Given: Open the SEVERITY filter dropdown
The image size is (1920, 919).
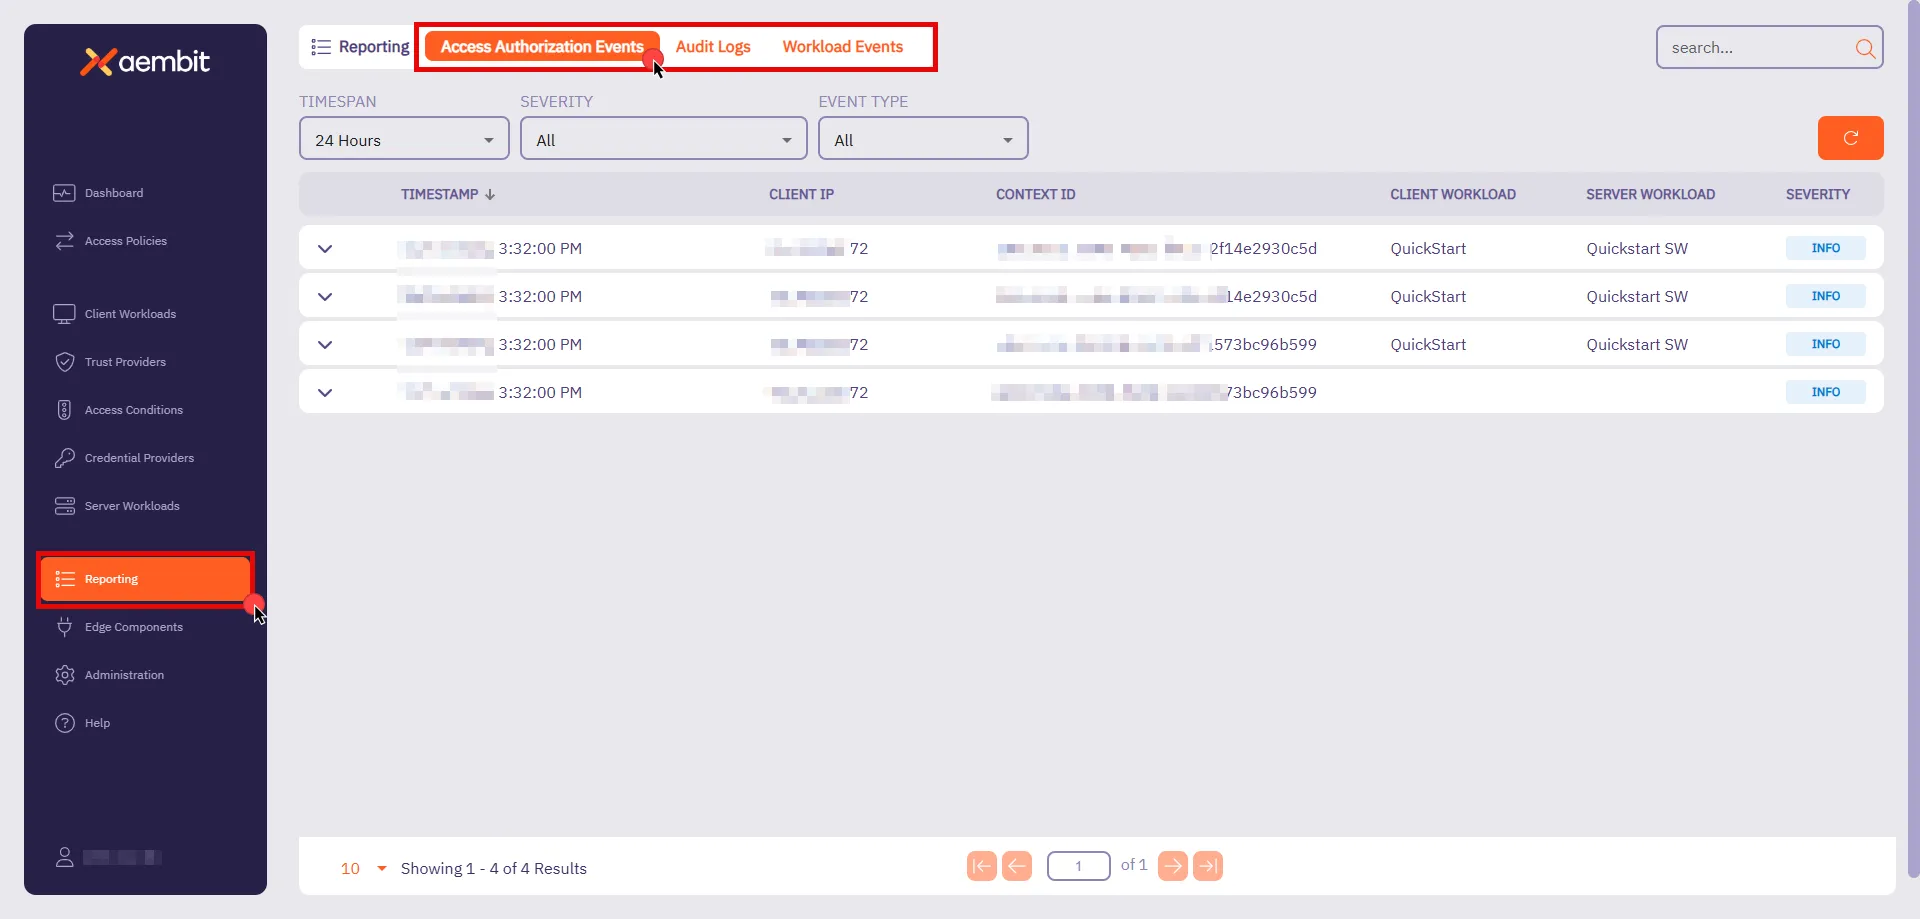Looking at the screenshot, I should (x=663, y=138).
